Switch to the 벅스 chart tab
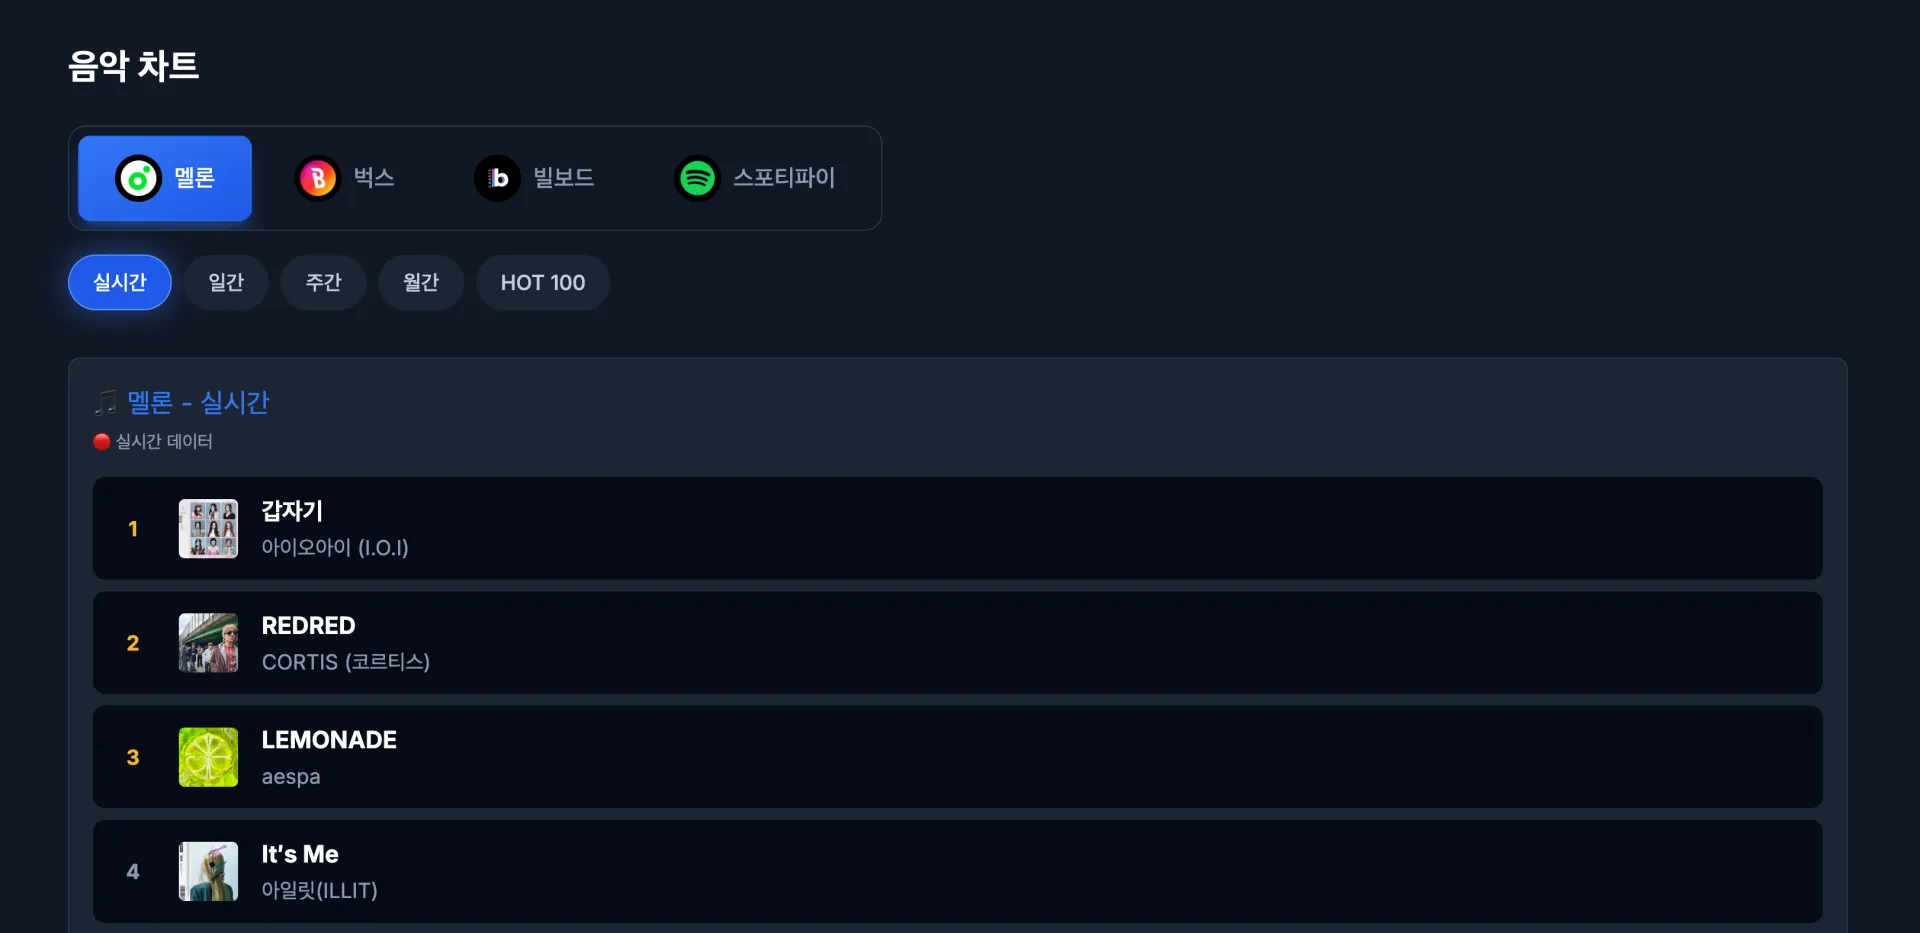The height and width of the screenshot is (933, 1920). [x=345, y=178]
